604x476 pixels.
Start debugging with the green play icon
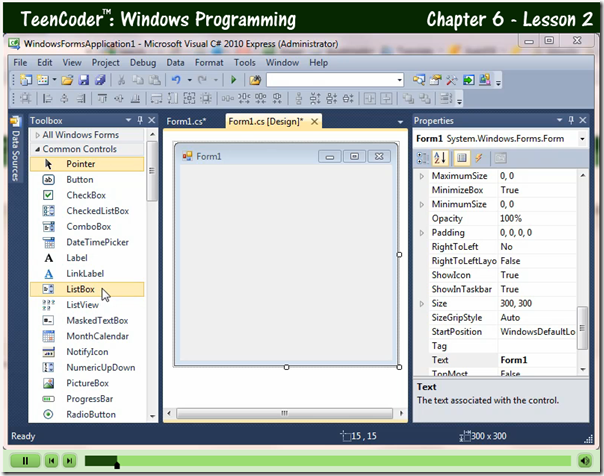click(x=233, y=80)
